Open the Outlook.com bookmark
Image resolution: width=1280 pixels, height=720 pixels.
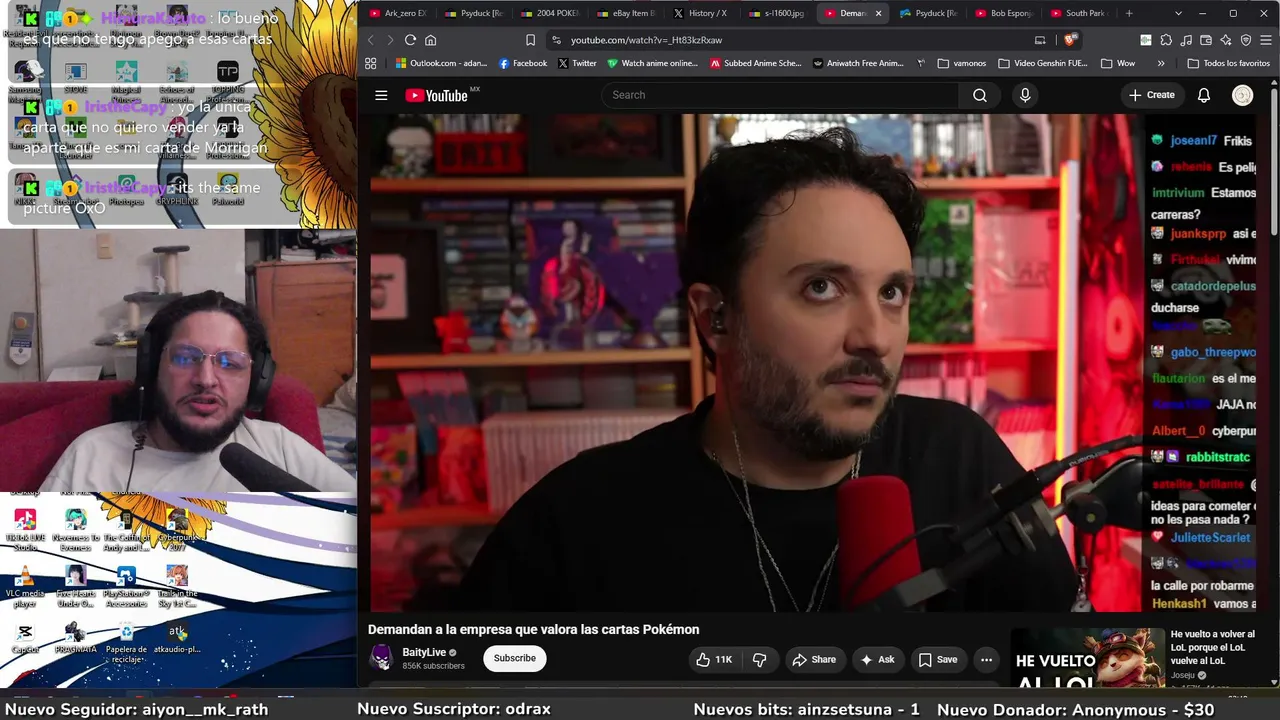click(440, 63)
